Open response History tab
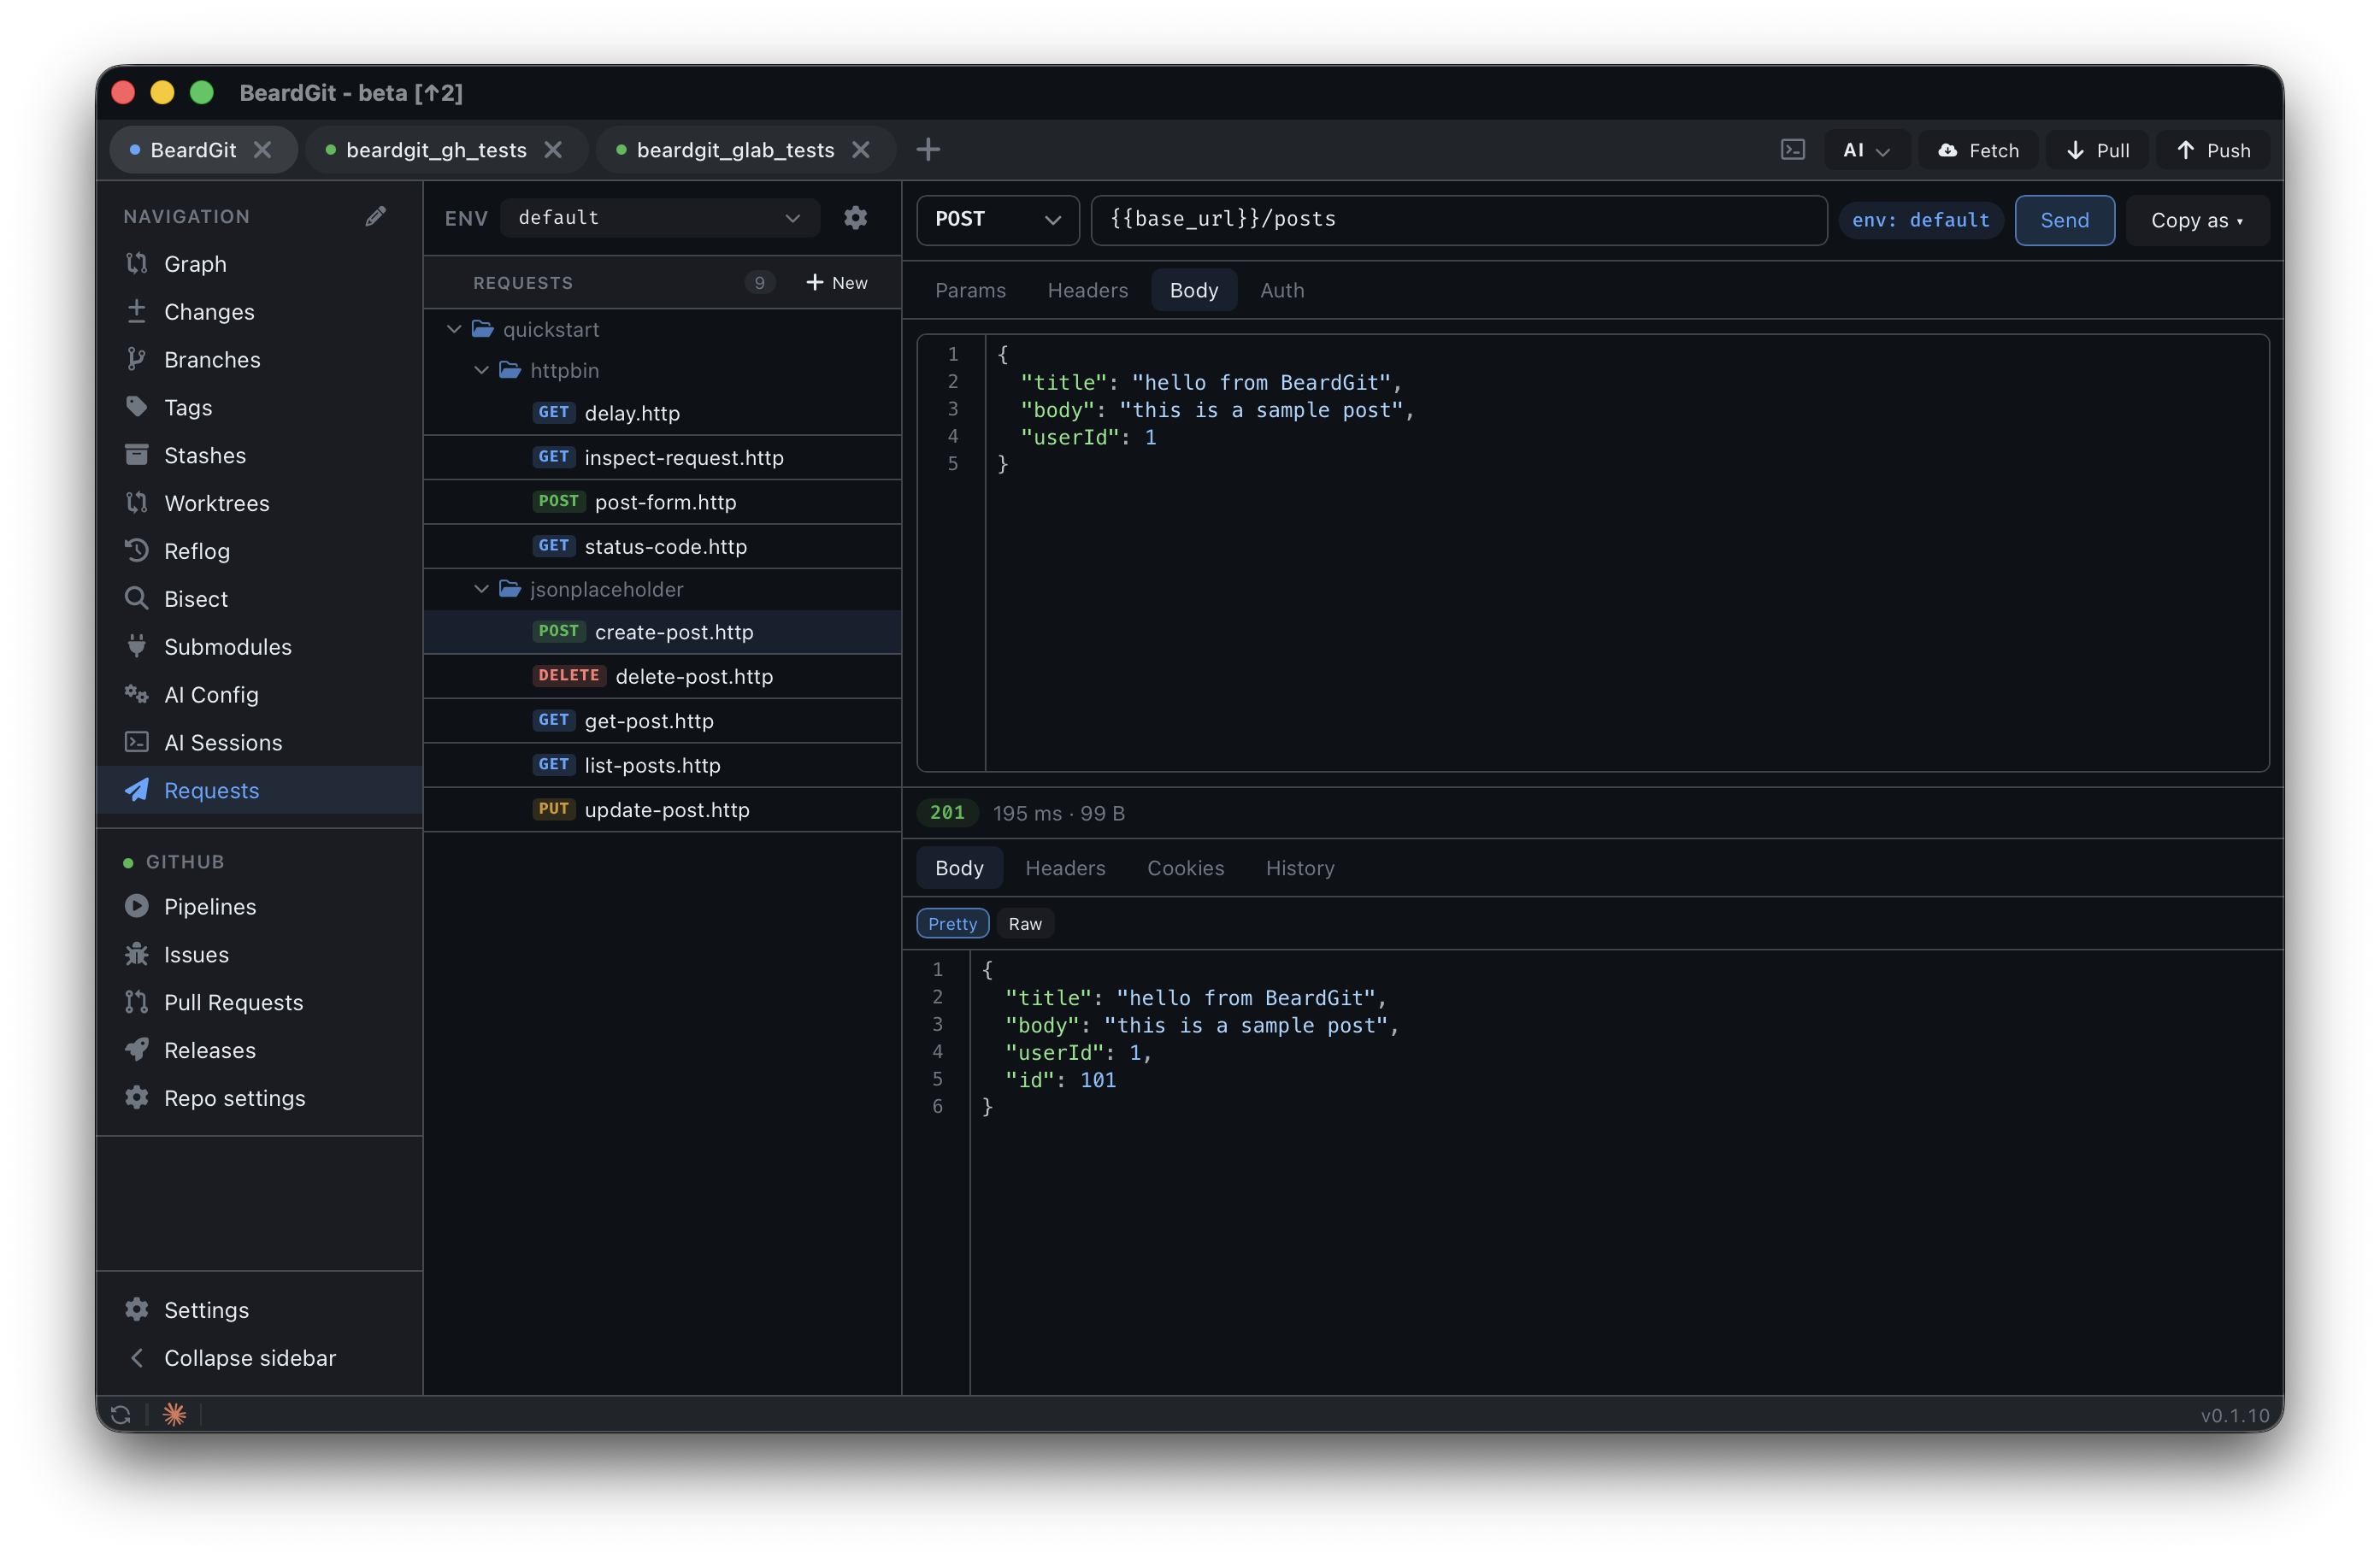The height and width of the screenshot is (1559, 2380). coord(1300,868)
